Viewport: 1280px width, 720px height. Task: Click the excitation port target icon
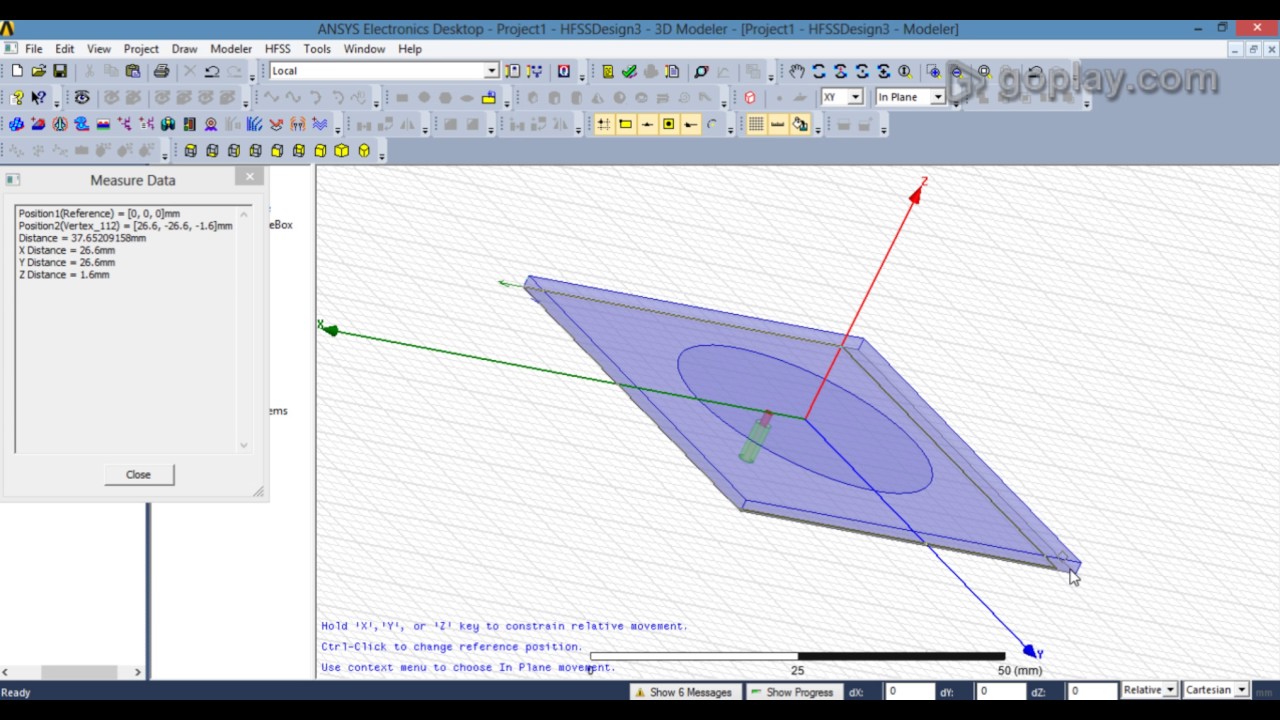coord(211,124)
